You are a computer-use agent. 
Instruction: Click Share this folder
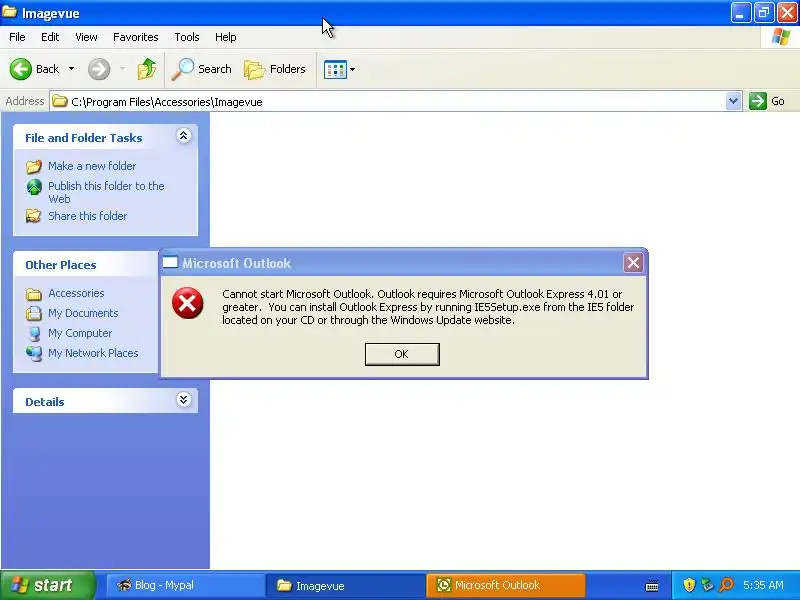[x=87, y=216]
